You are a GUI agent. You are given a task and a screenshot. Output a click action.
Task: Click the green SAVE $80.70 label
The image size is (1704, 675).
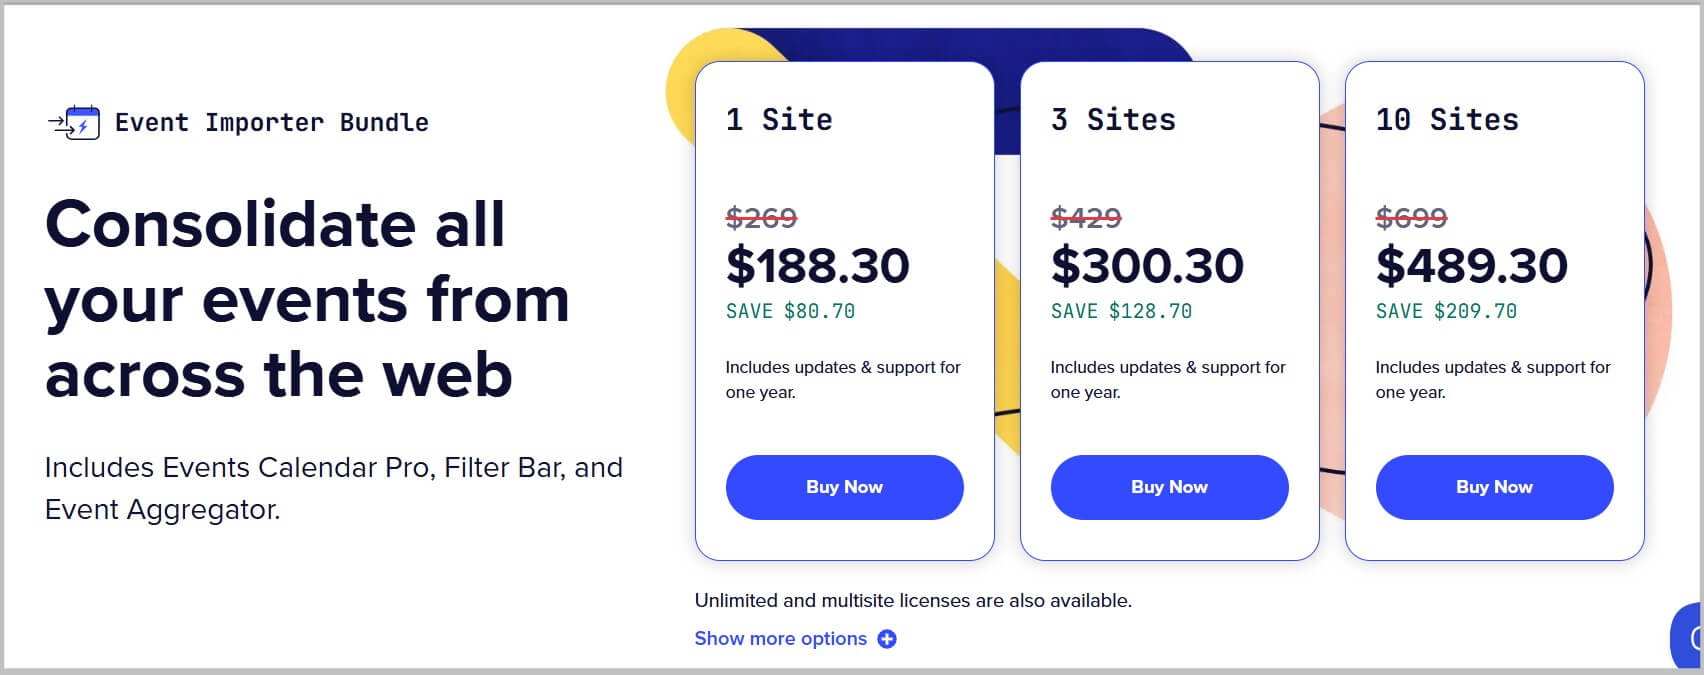pyautogui.click(x=790, y=311)
